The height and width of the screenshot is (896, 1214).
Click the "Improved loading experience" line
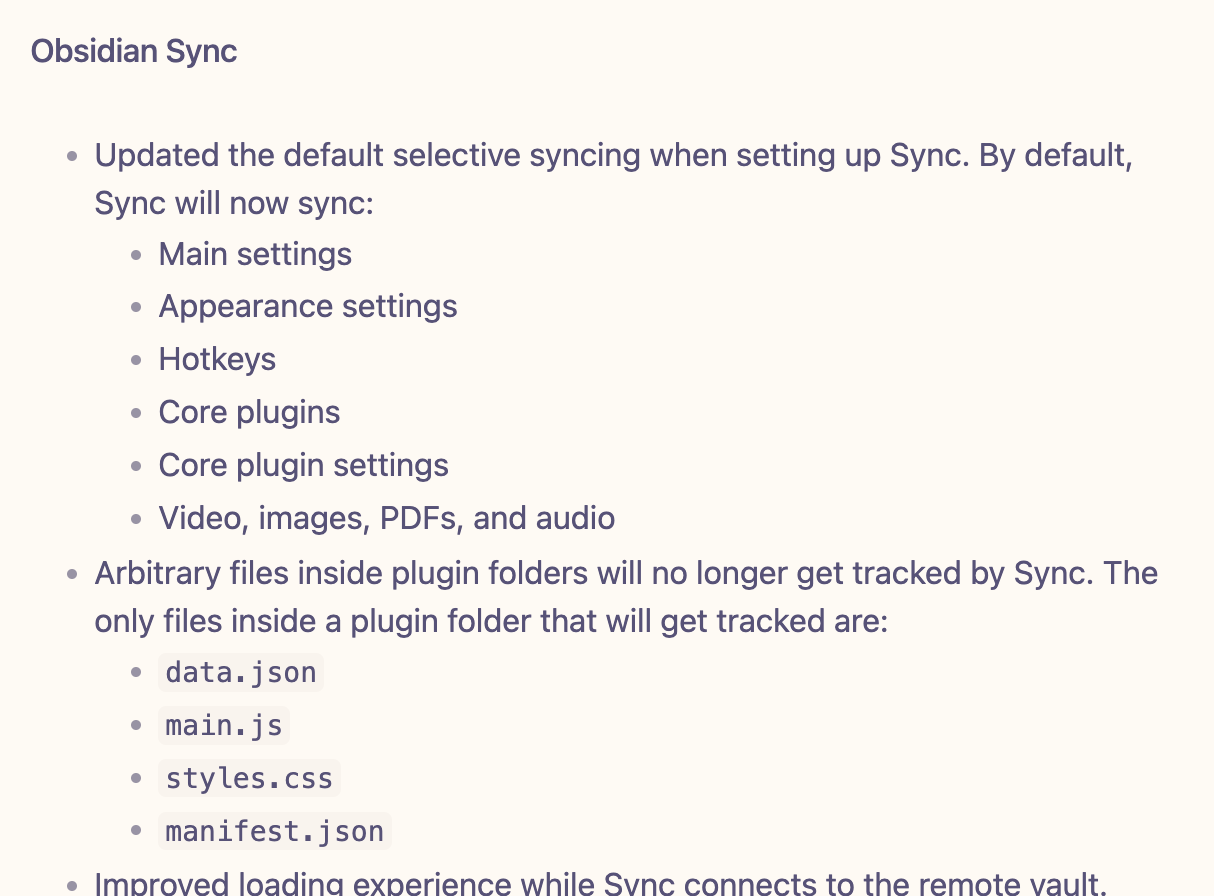[x=600, y=884]
